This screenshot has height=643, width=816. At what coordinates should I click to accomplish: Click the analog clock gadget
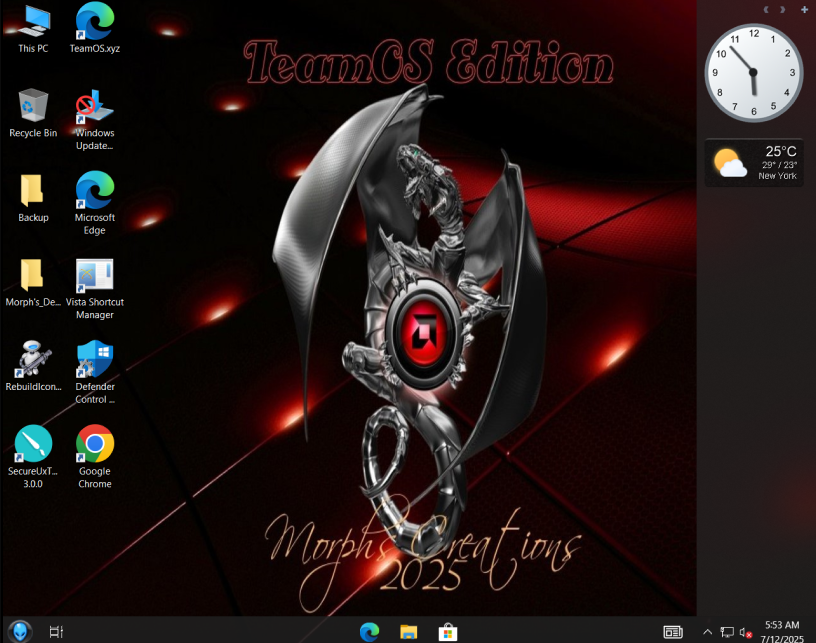point(753,72)
